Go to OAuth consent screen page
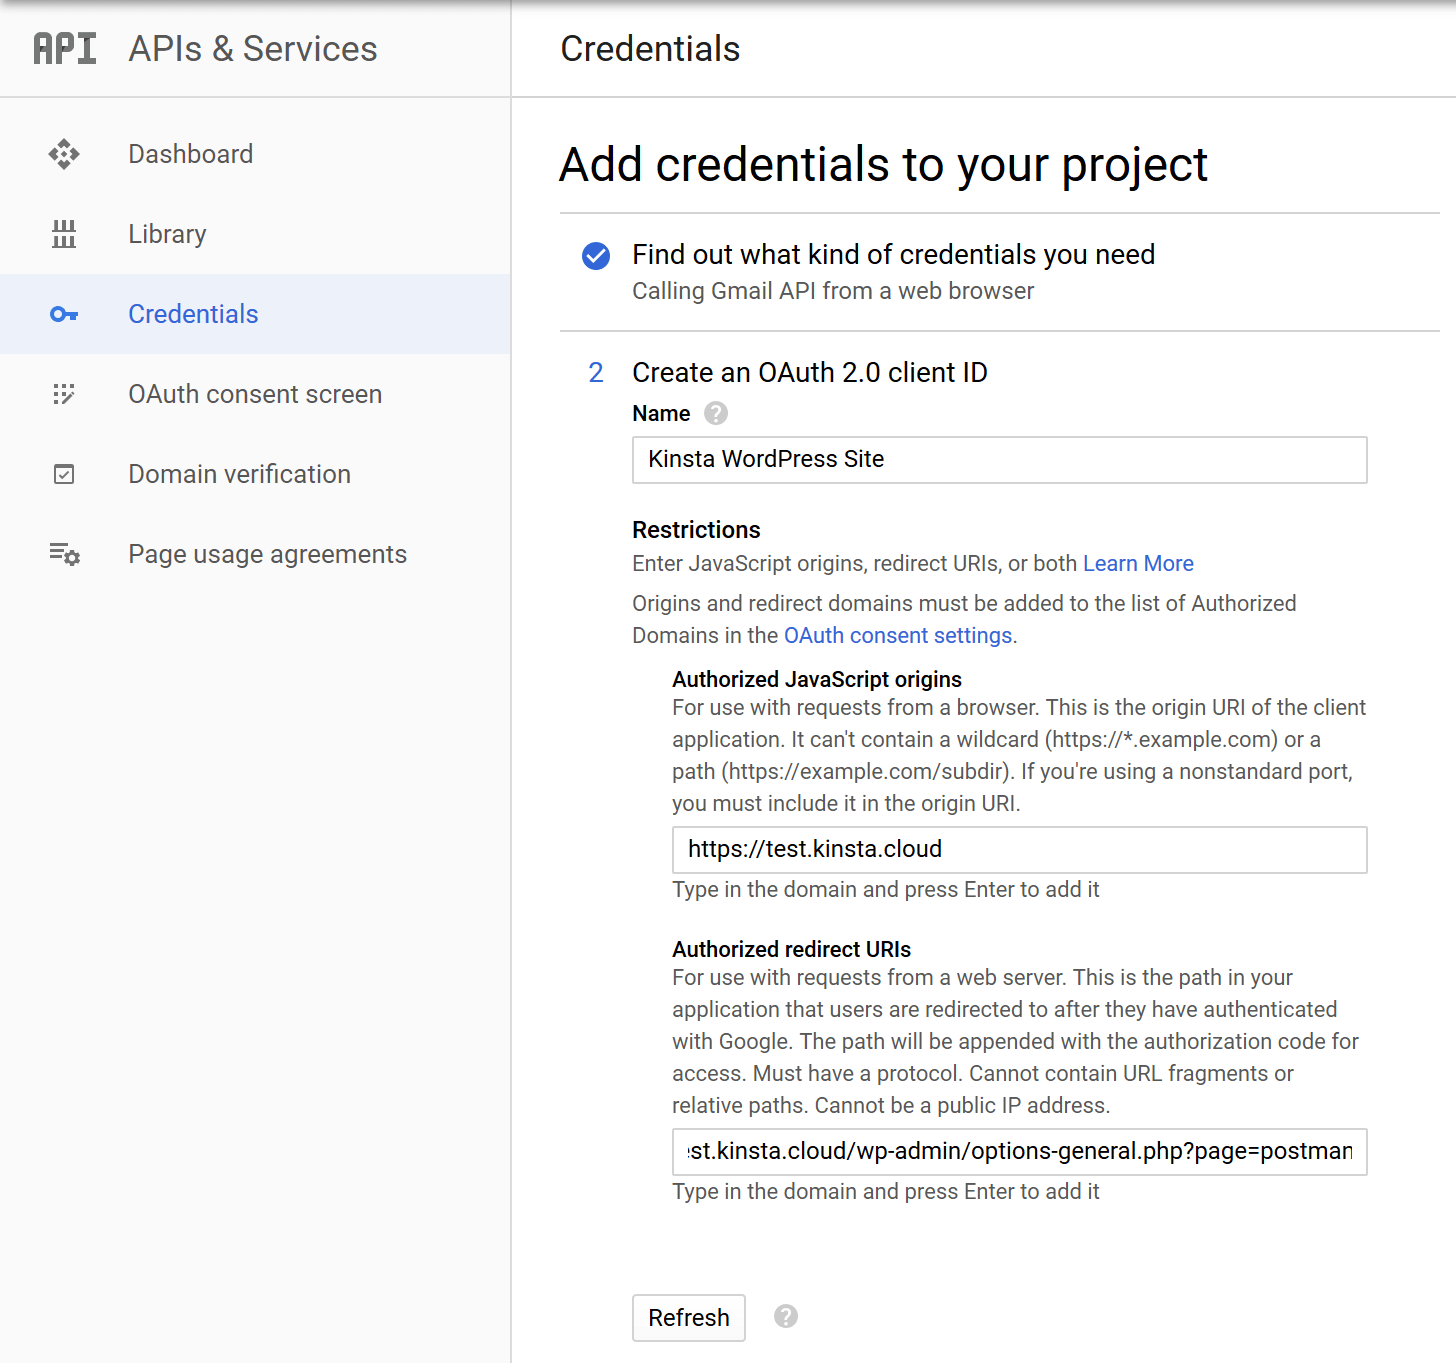 coord(255,394)
